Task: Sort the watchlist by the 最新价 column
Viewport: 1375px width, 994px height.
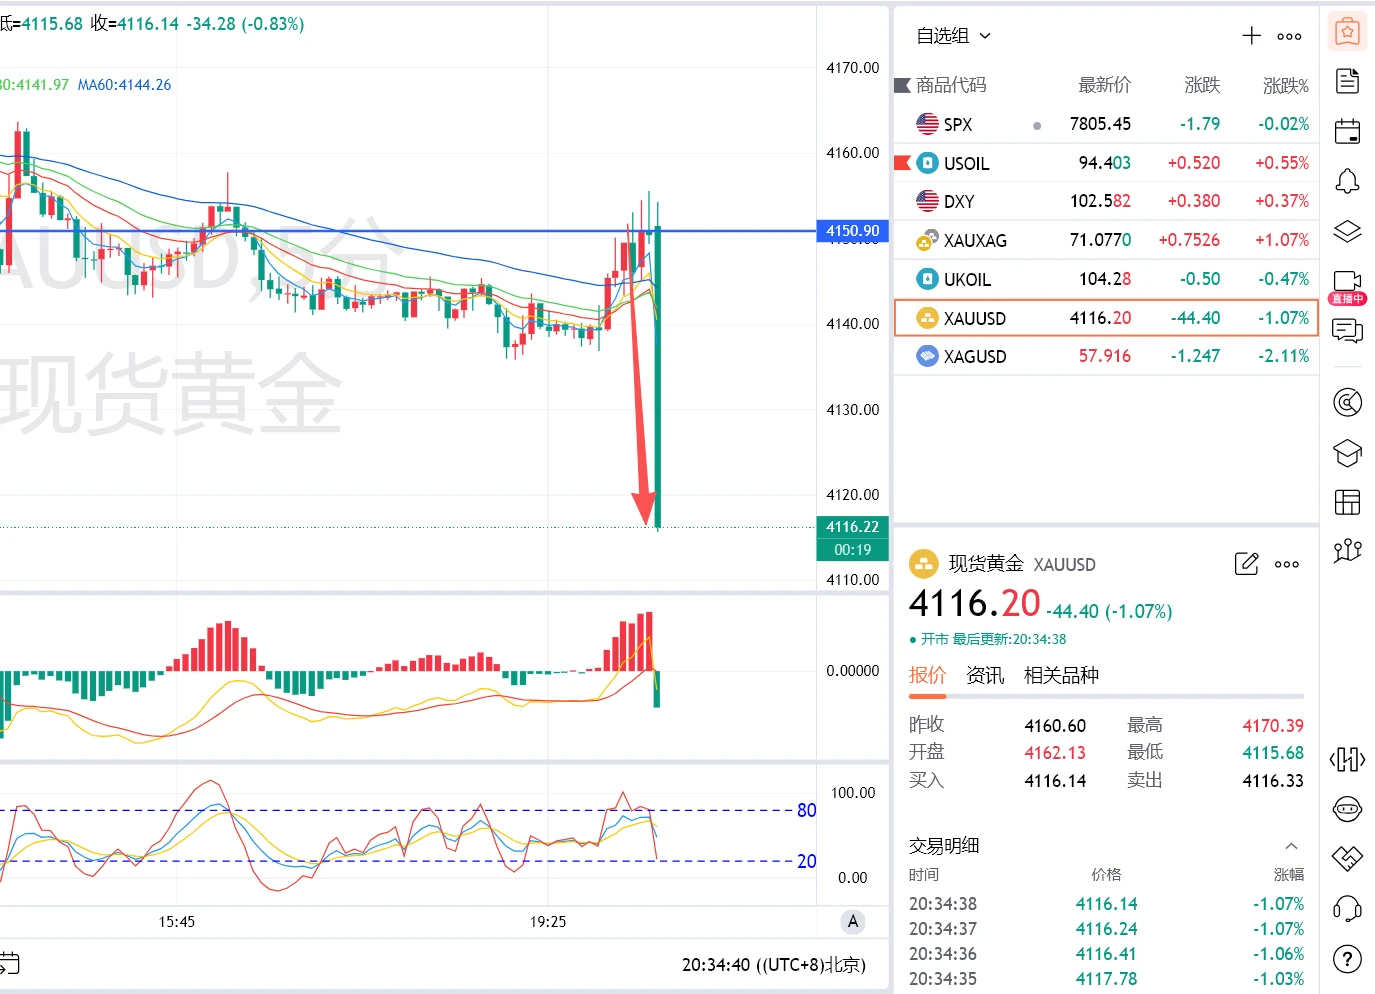Action: coord(1104,85)
